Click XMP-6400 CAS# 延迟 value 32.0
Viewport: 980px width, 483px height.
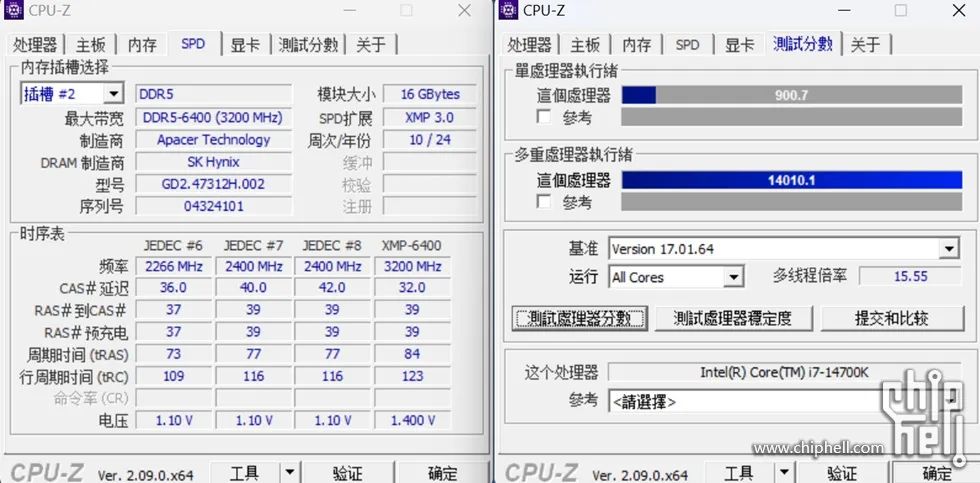point(412,287)
